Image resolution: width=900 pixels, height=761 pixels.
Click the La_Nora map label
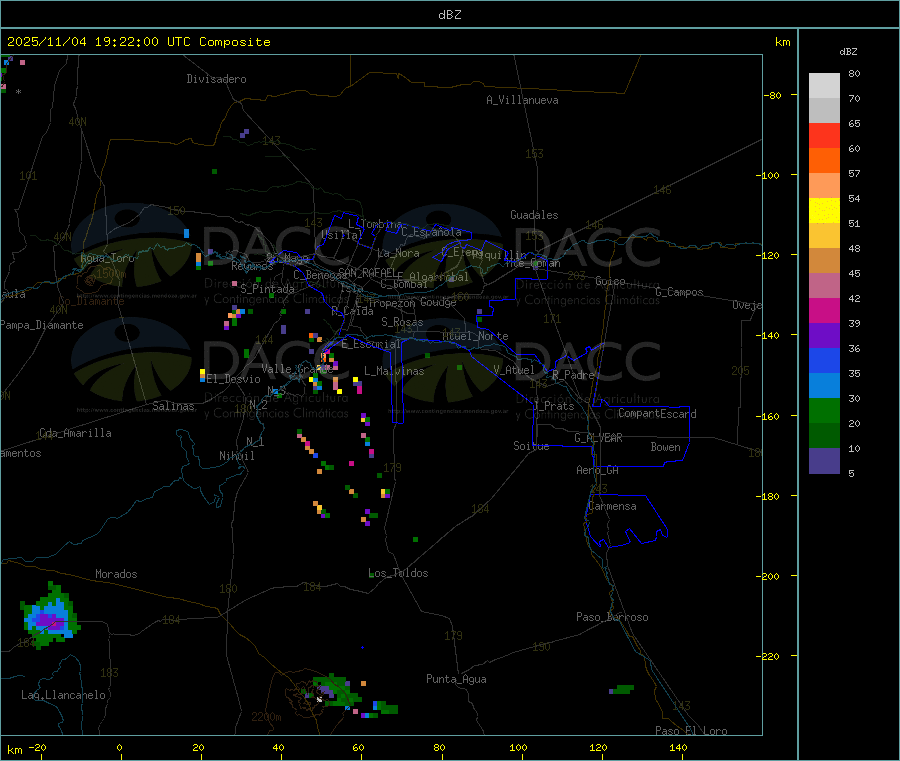398,253
